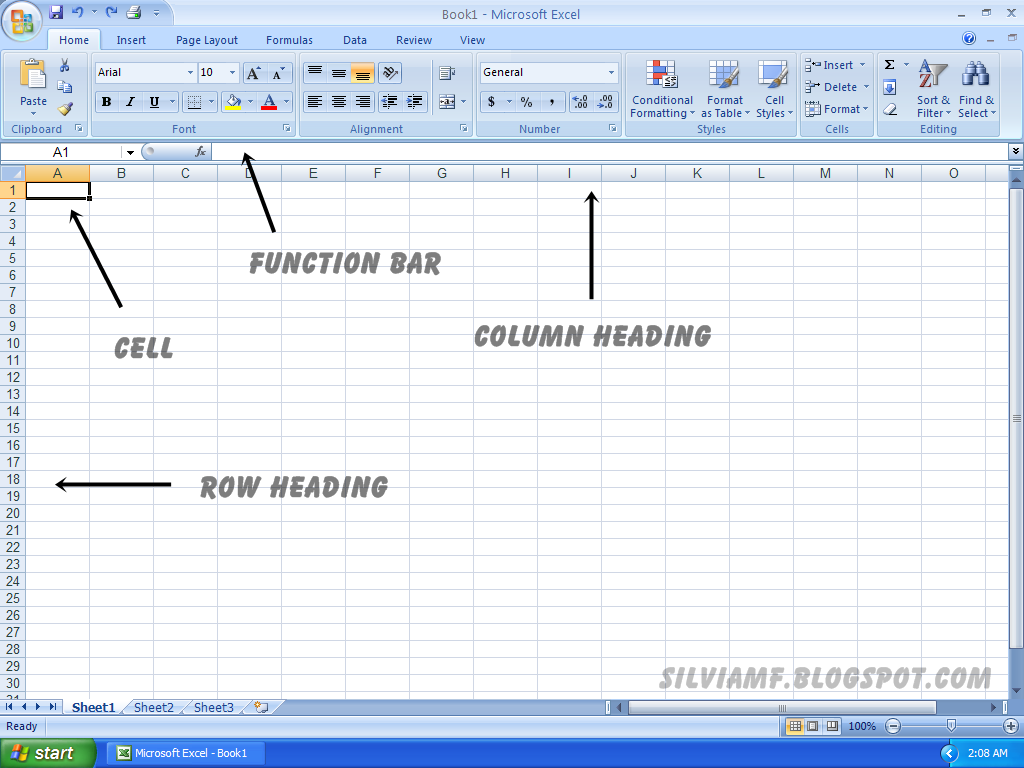This screenshot has height=768, width=1024.
Task: Decrease font size with shrink A
Action: (279, 73)
